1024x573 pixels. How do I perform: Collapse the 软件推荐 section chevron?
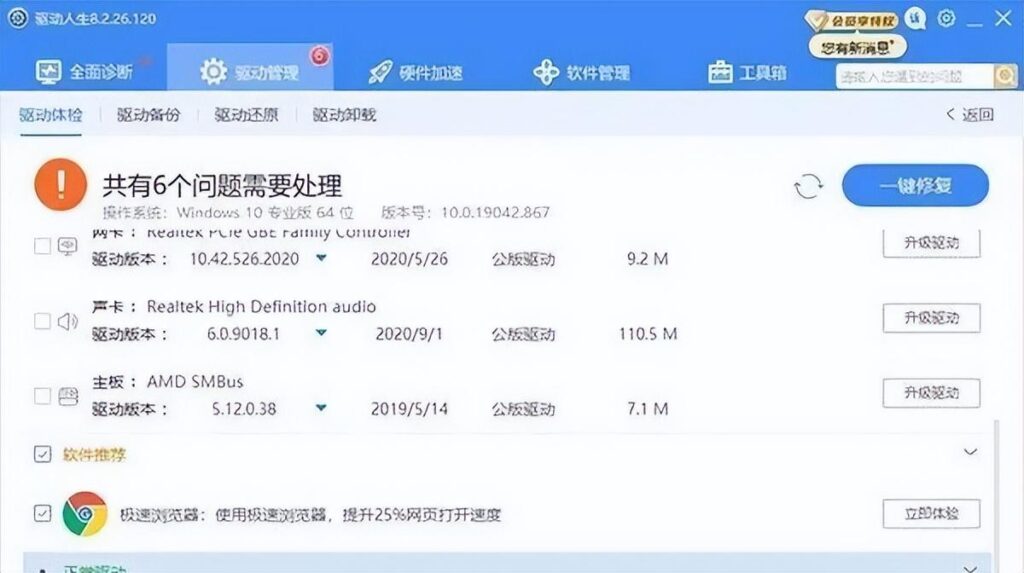970,451
